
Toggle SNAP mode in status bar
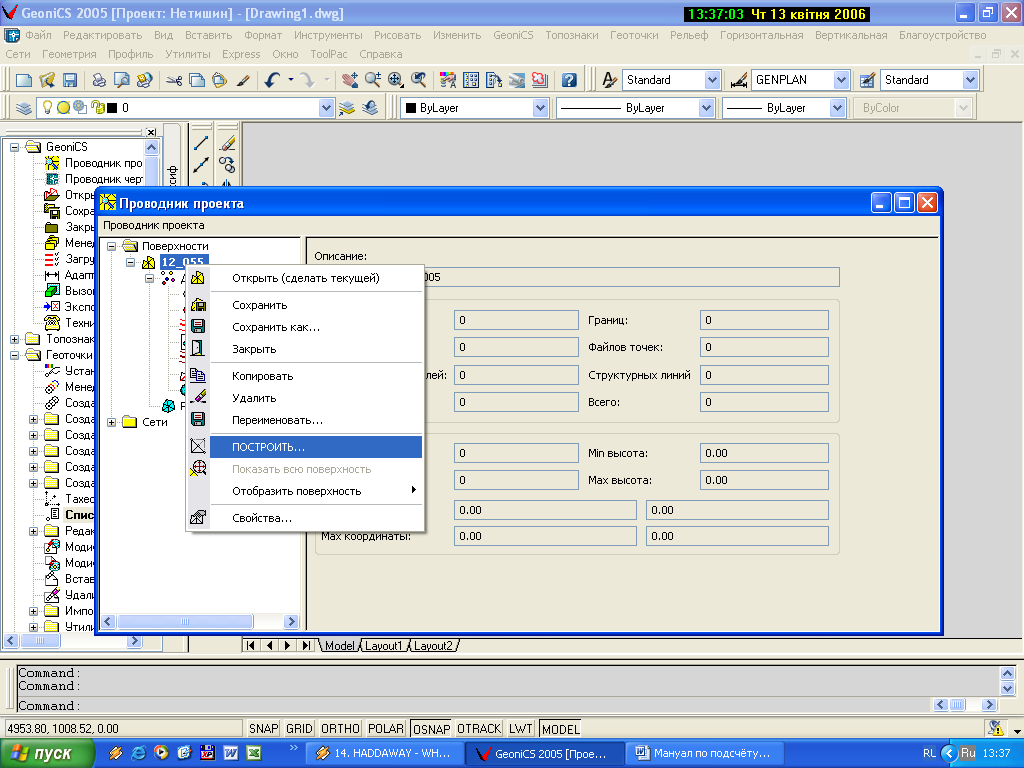264,729
